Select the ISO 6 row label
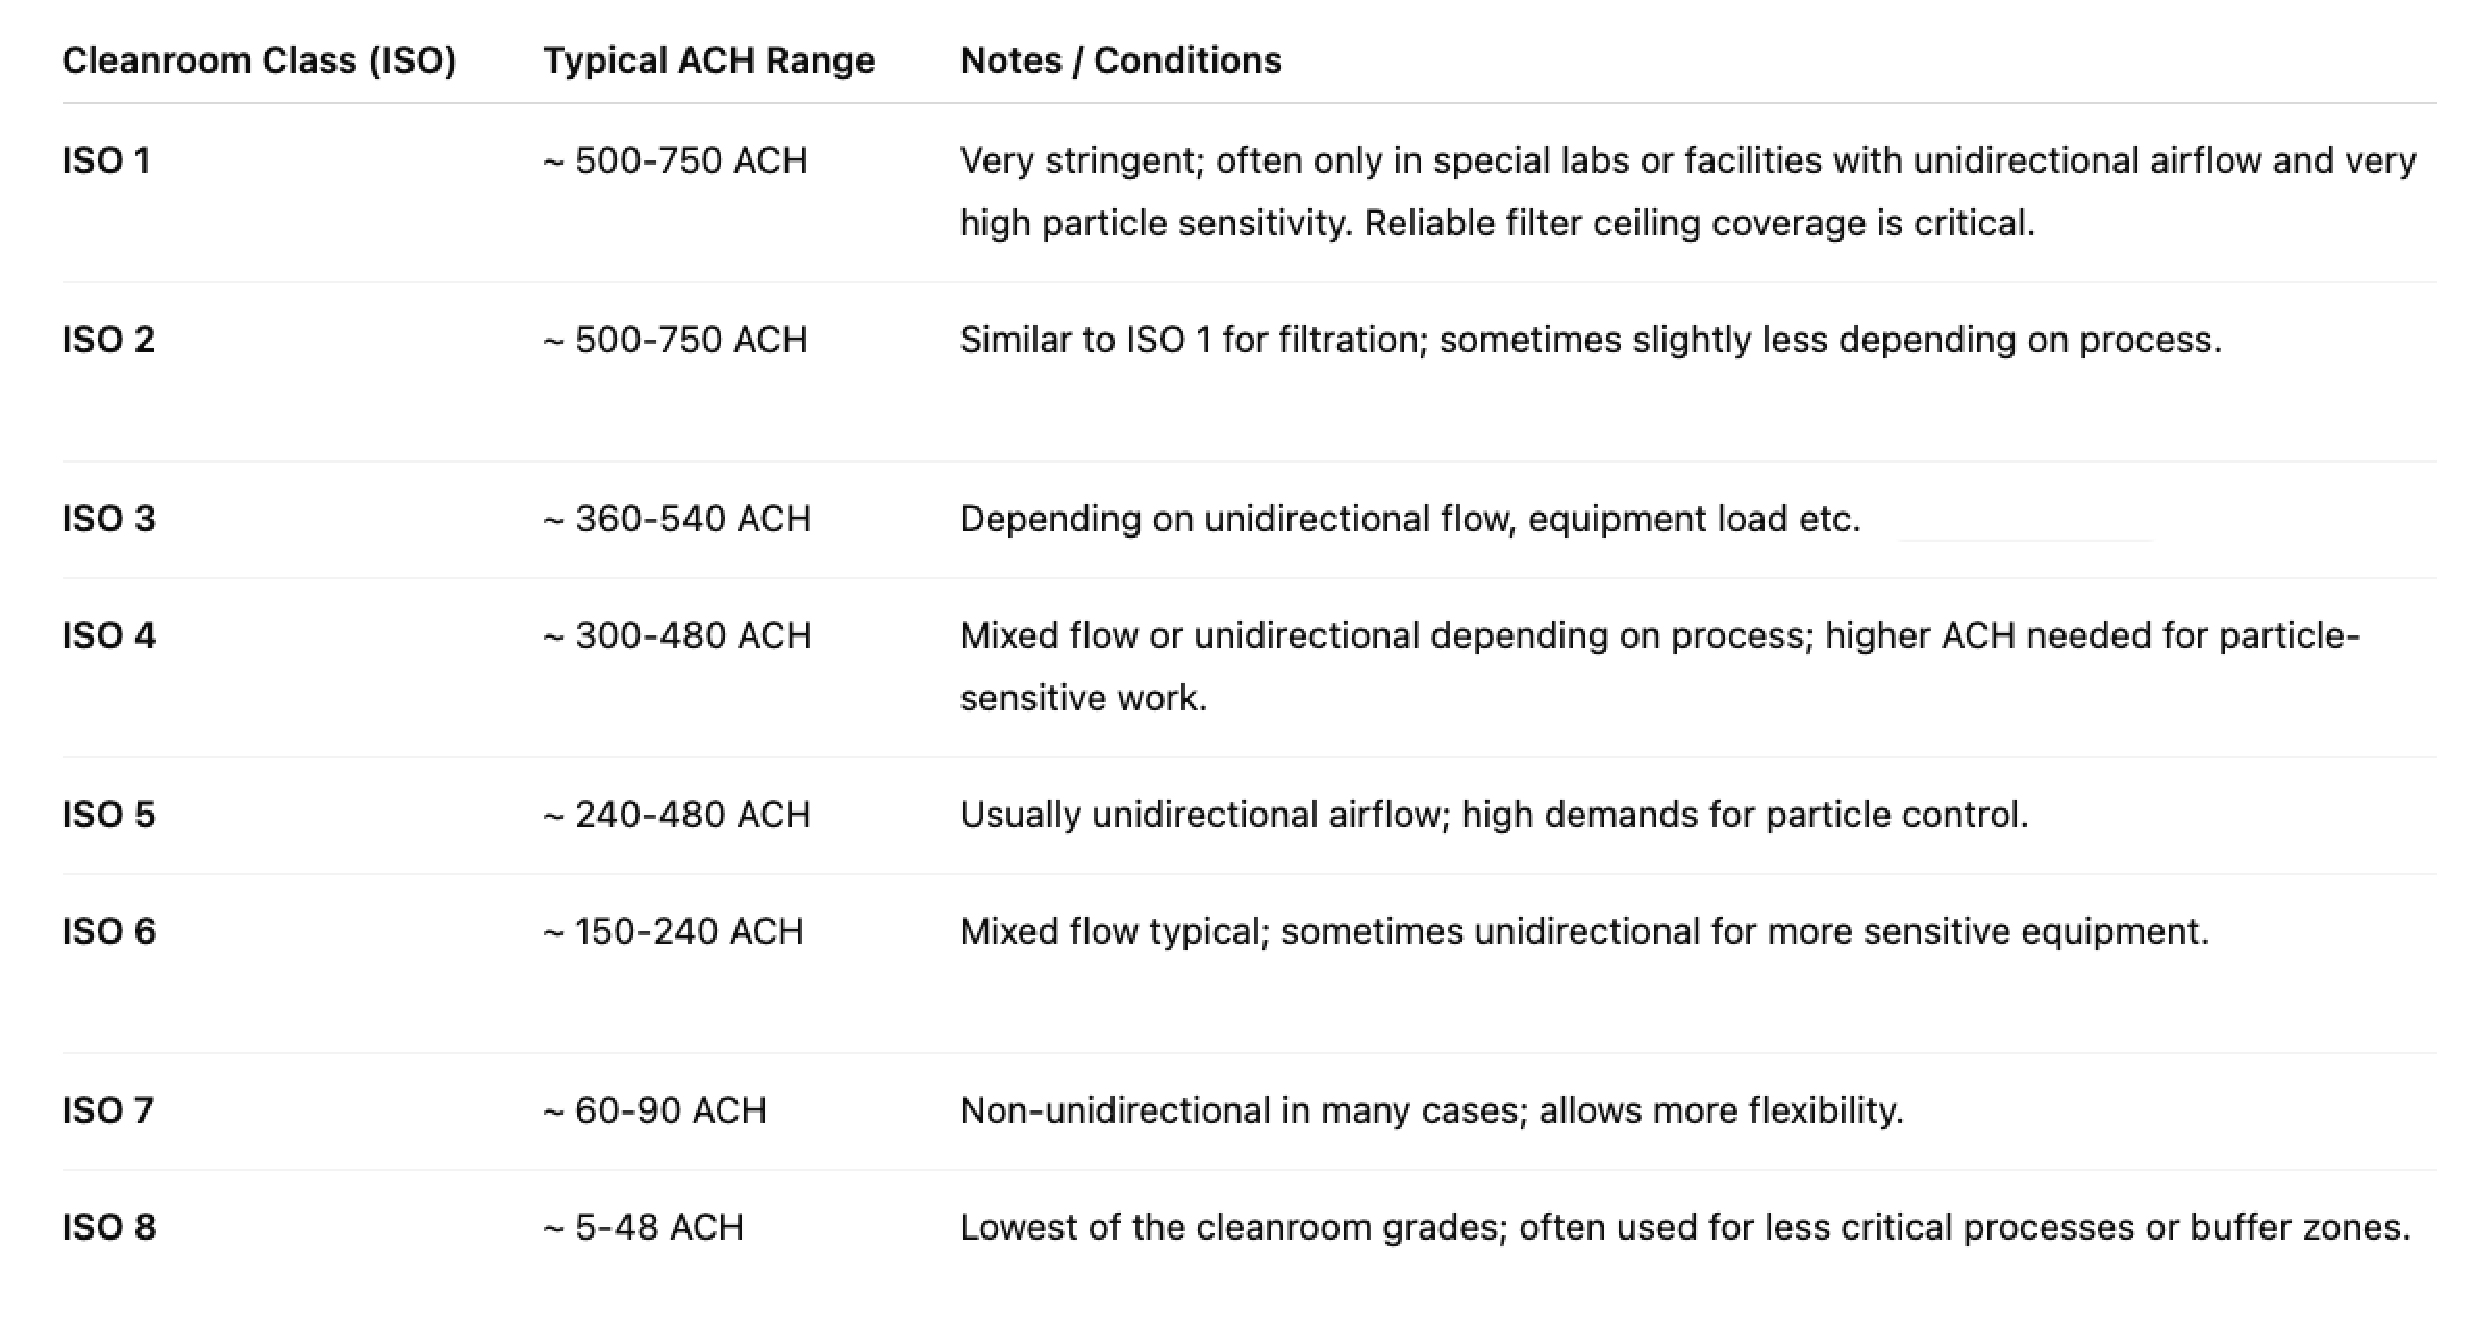Screen dimensions: 2488x1340 (x=108, y=932)
